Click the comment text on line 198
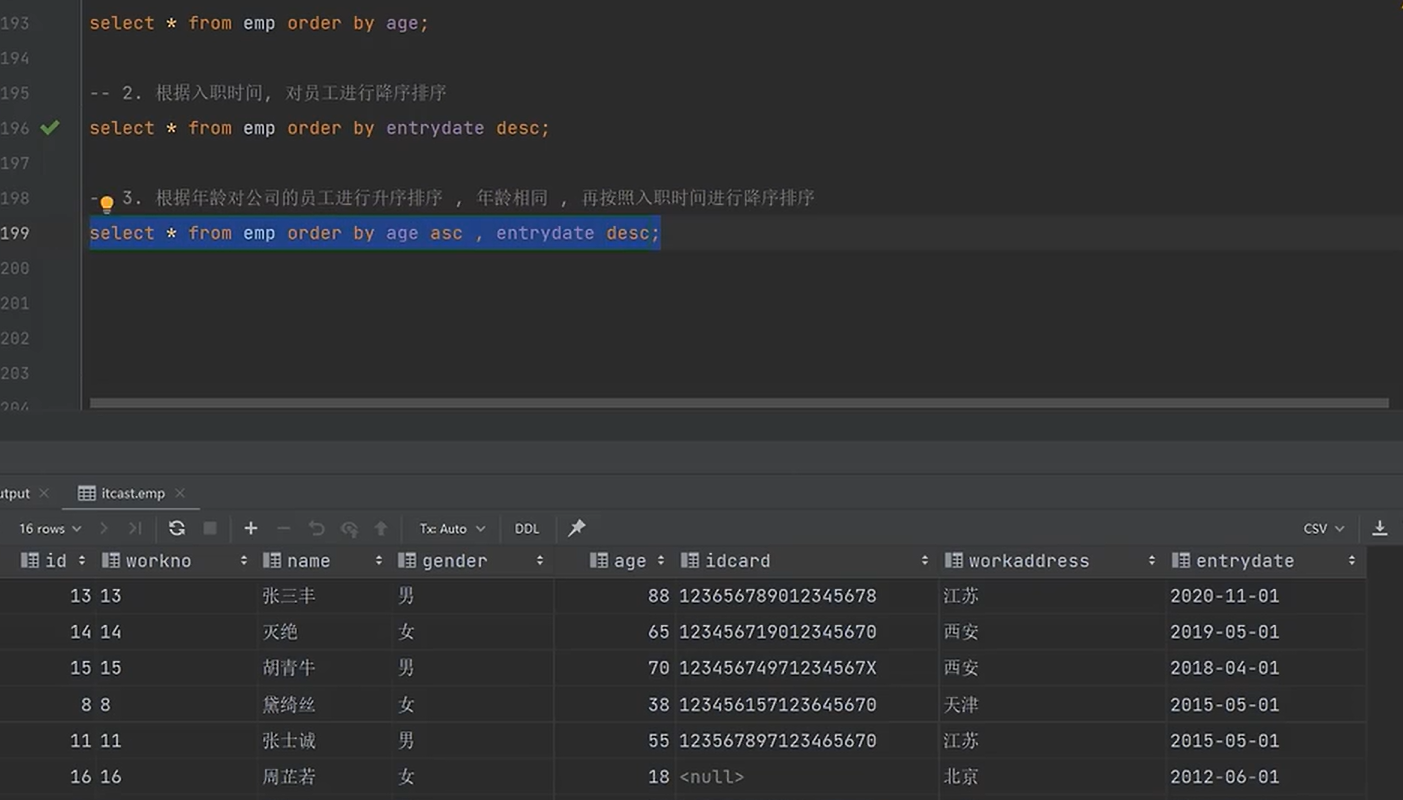This screenshot has height=800, width=1403. click(x=468, y=198)
